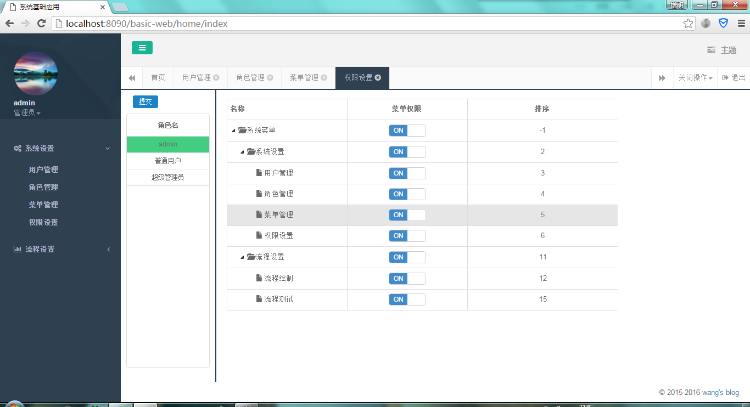This screenshot has width=750, height=407.
Task: Click the file icon of tree row 角色管理
Action: 259,194
